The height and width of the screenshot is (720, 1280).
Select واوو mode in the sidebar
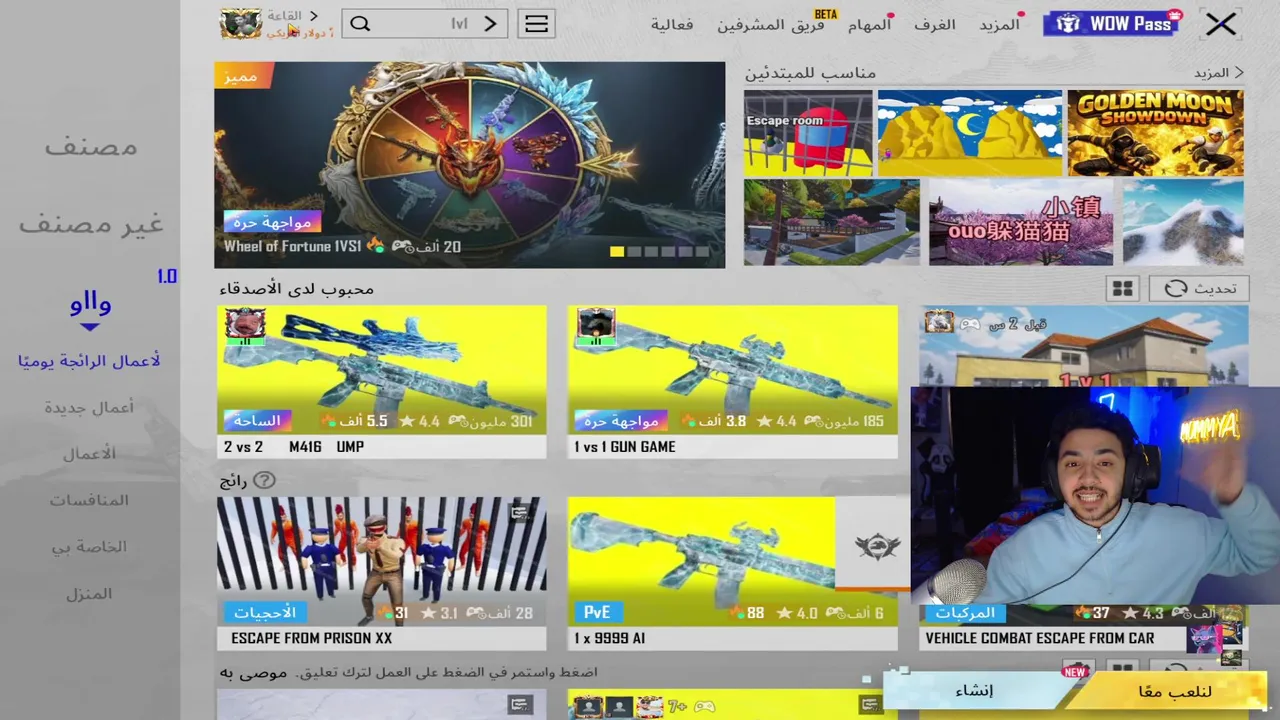pyautogui.click(x=90, y=302)
